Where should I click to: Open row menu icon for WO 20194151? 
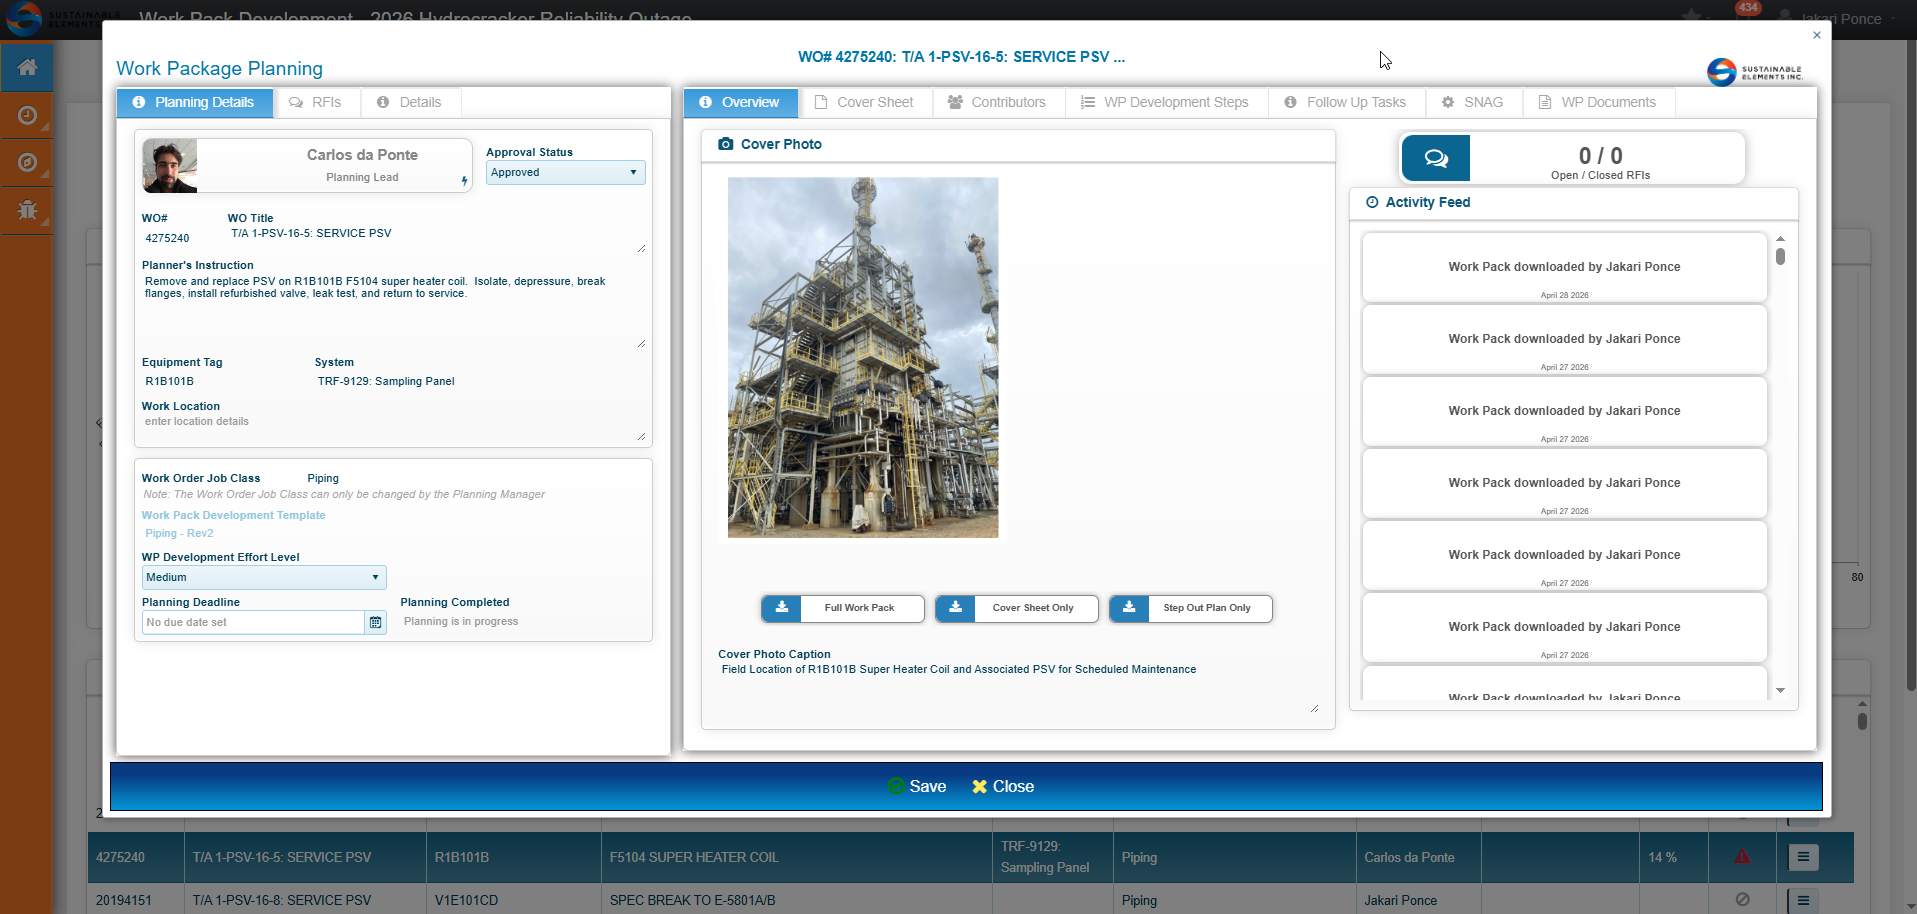[x=1803, y=900]
